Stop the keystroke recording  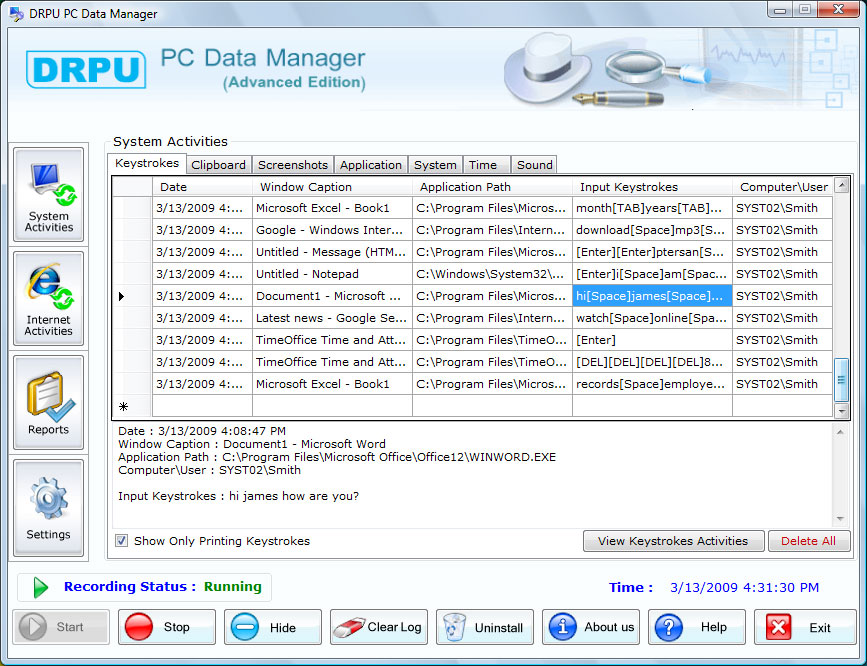tap(166, 627)
